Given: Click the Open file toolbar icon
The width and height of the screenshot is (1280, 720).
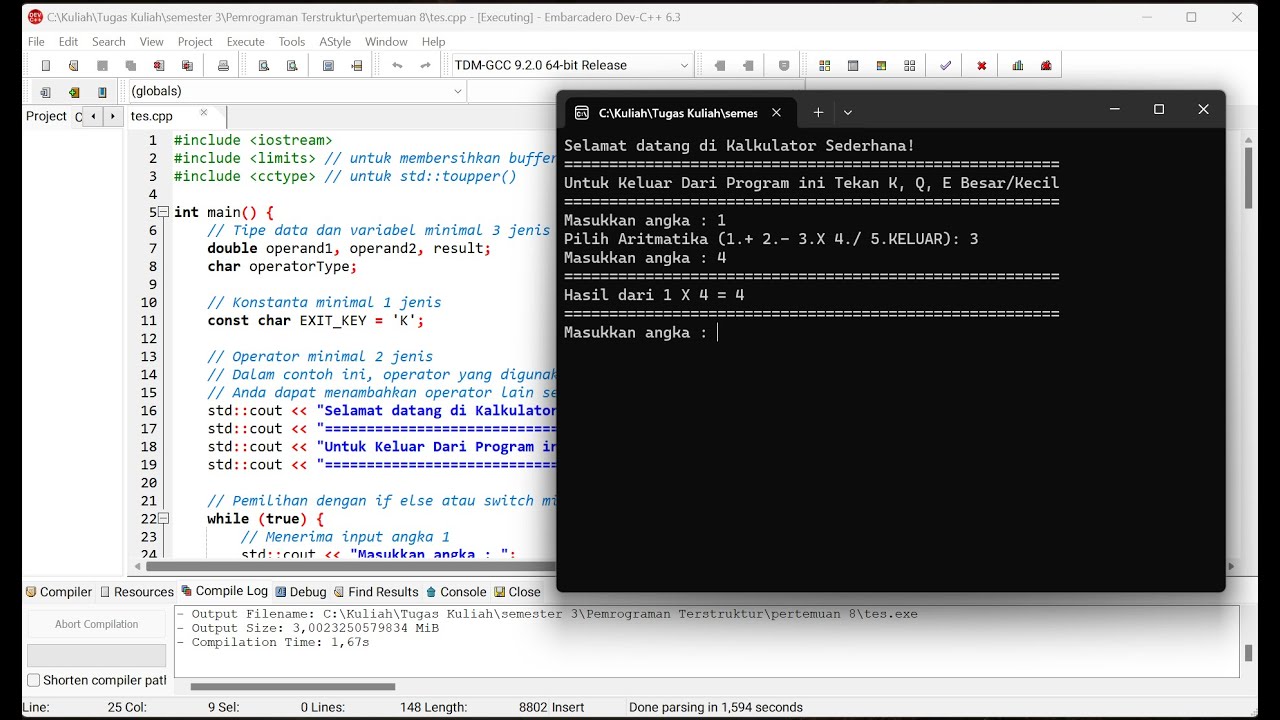Looking at the screenshot, I should coord(74,66).
